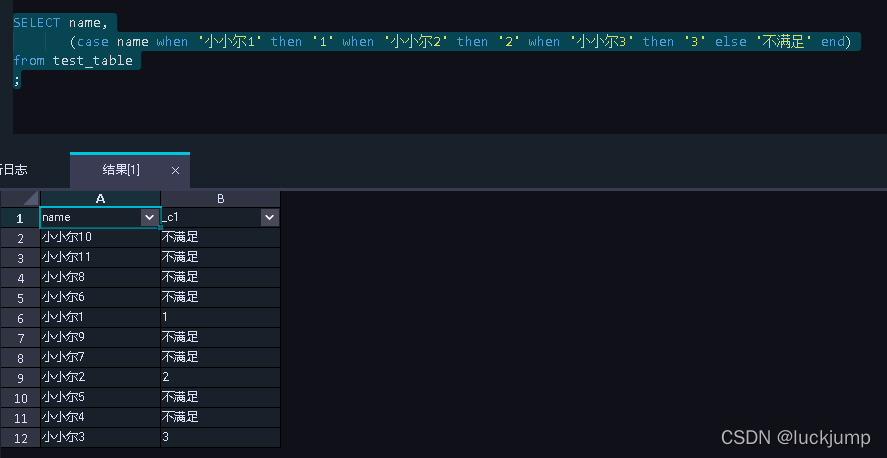Click test_table in the SQL editor
Screen dimensions: 887x458
[x=93, y=61]
